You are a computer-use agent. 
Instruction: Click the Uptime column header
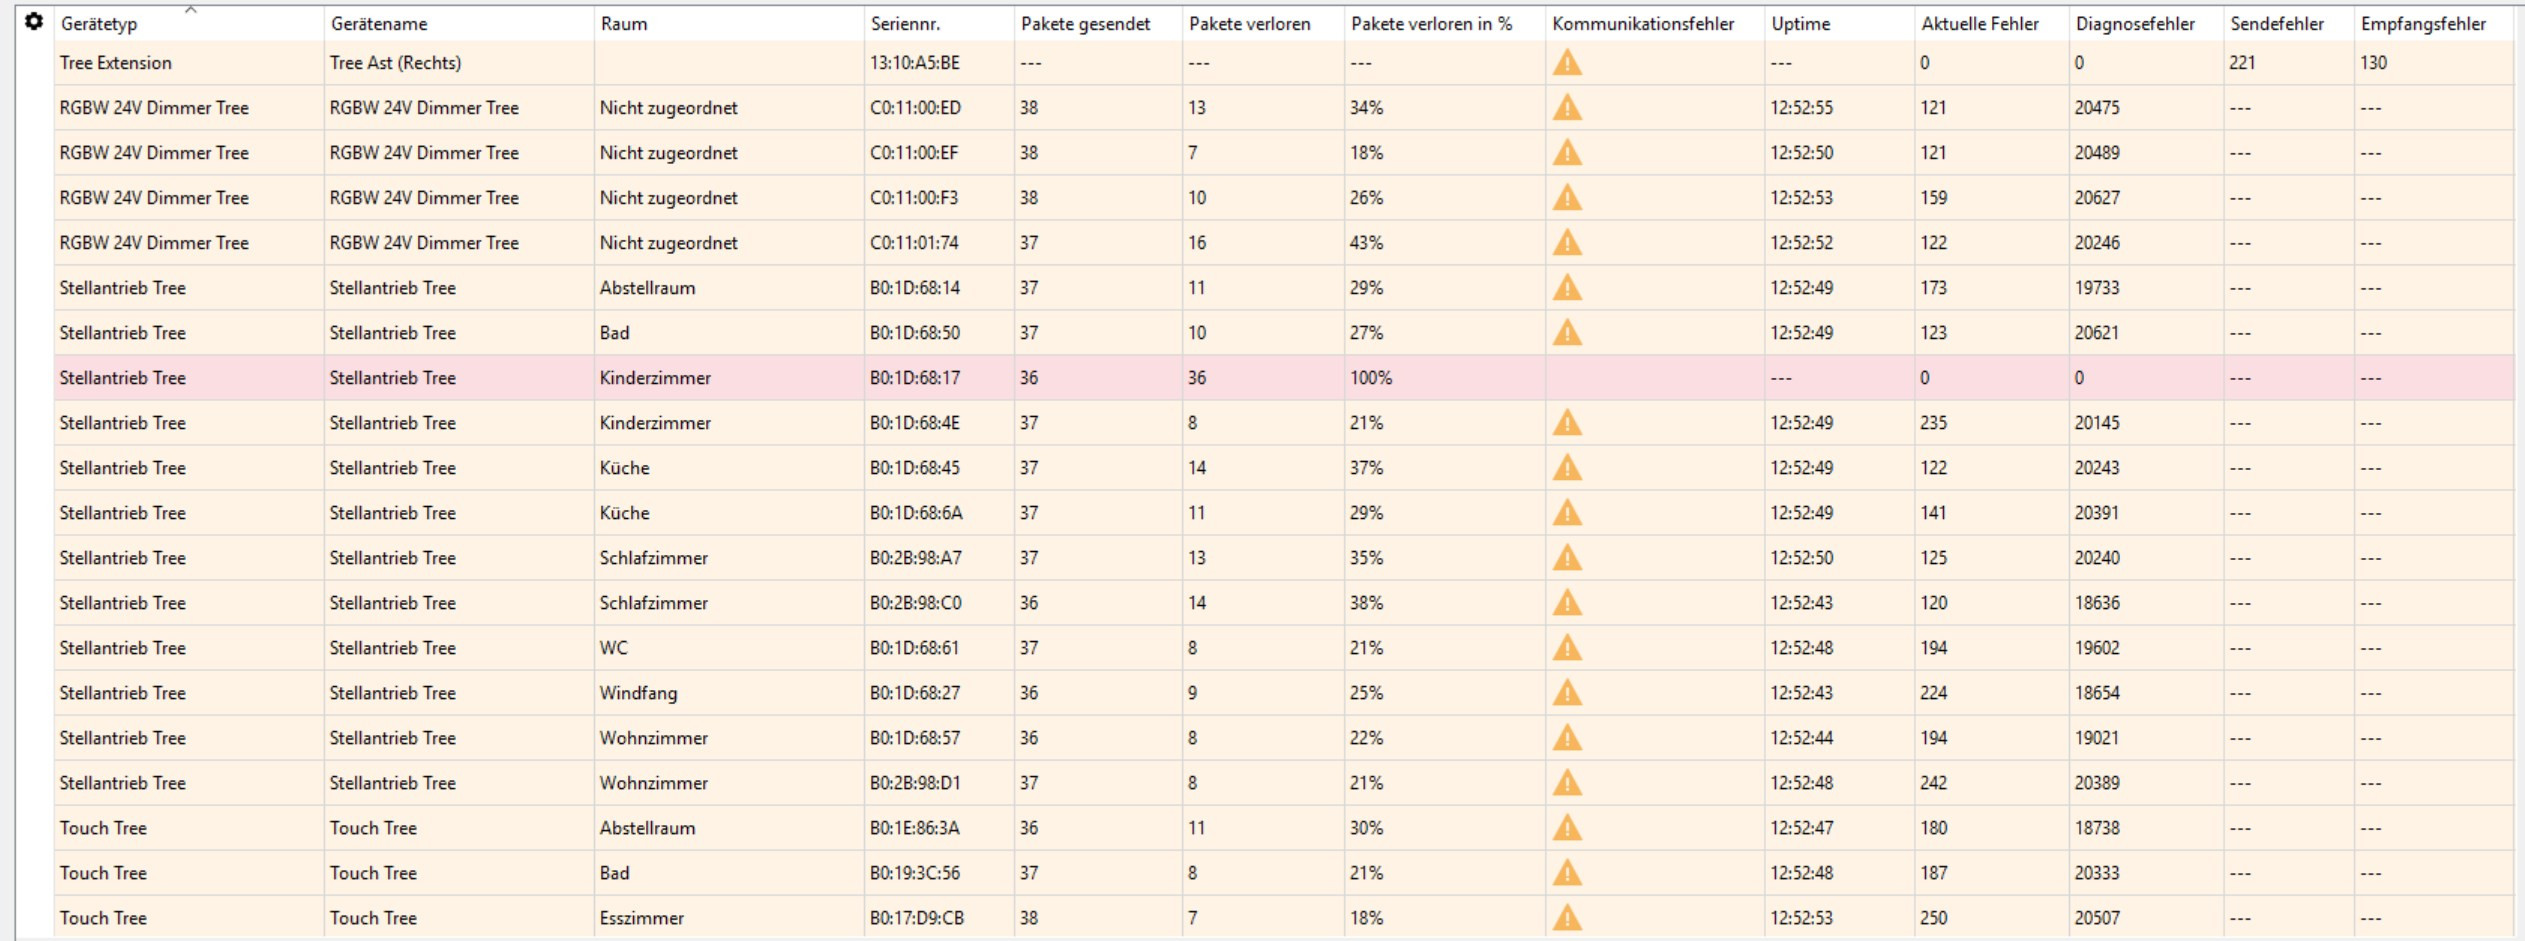[1801, 24]
